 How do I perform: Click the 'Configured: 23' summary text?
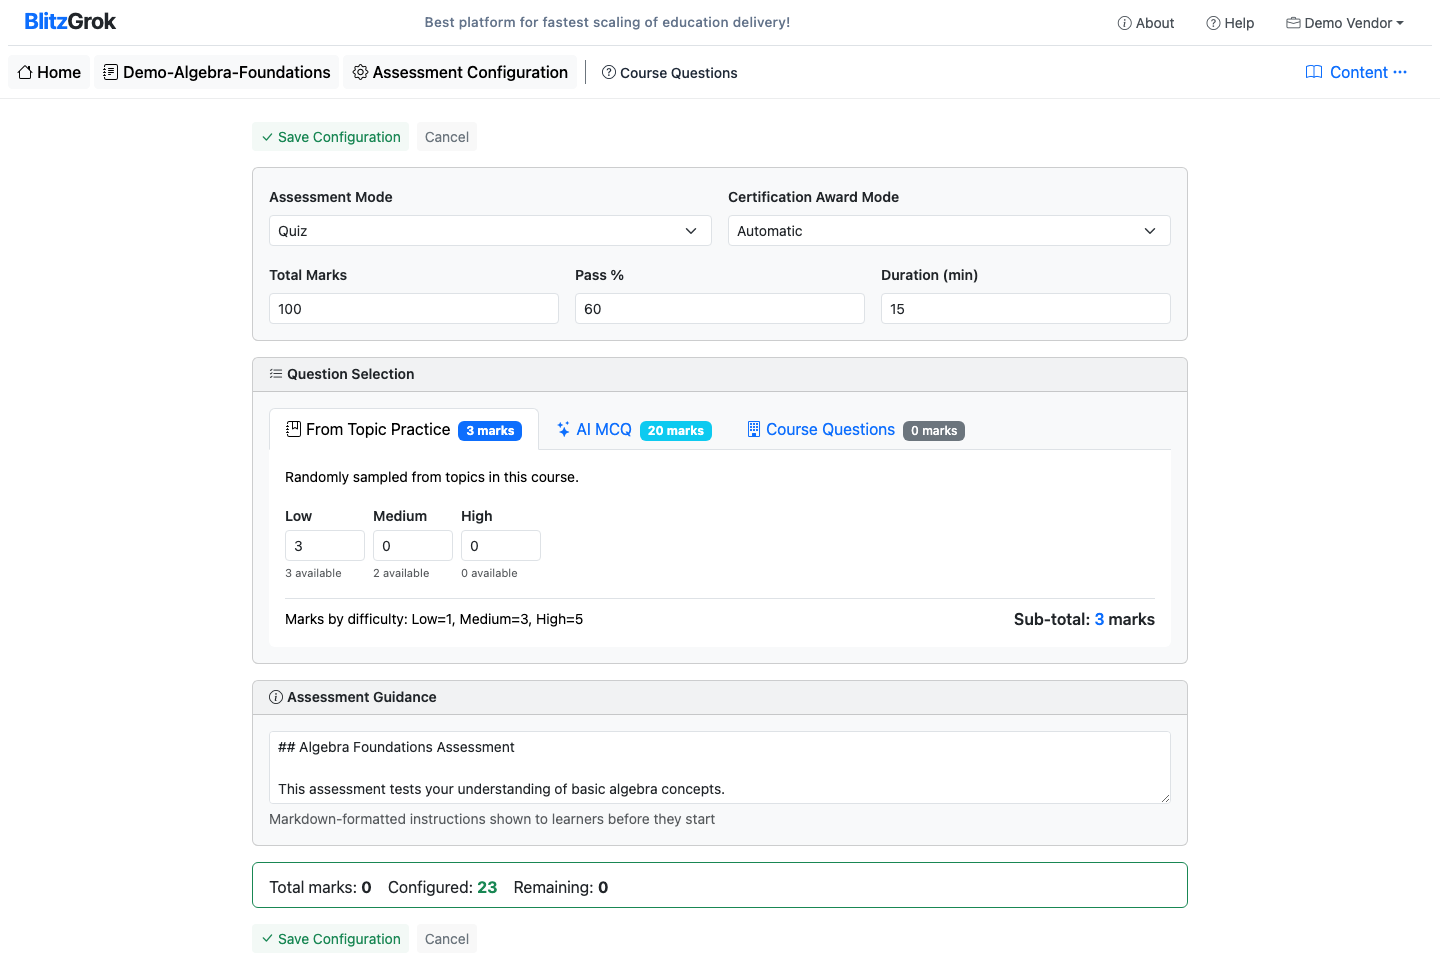442,887
